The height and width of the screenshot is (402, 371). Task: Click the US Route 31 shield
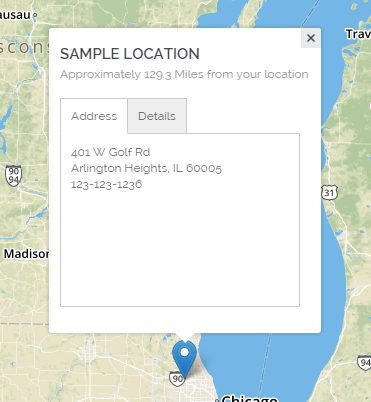click(x=329, y=193)
